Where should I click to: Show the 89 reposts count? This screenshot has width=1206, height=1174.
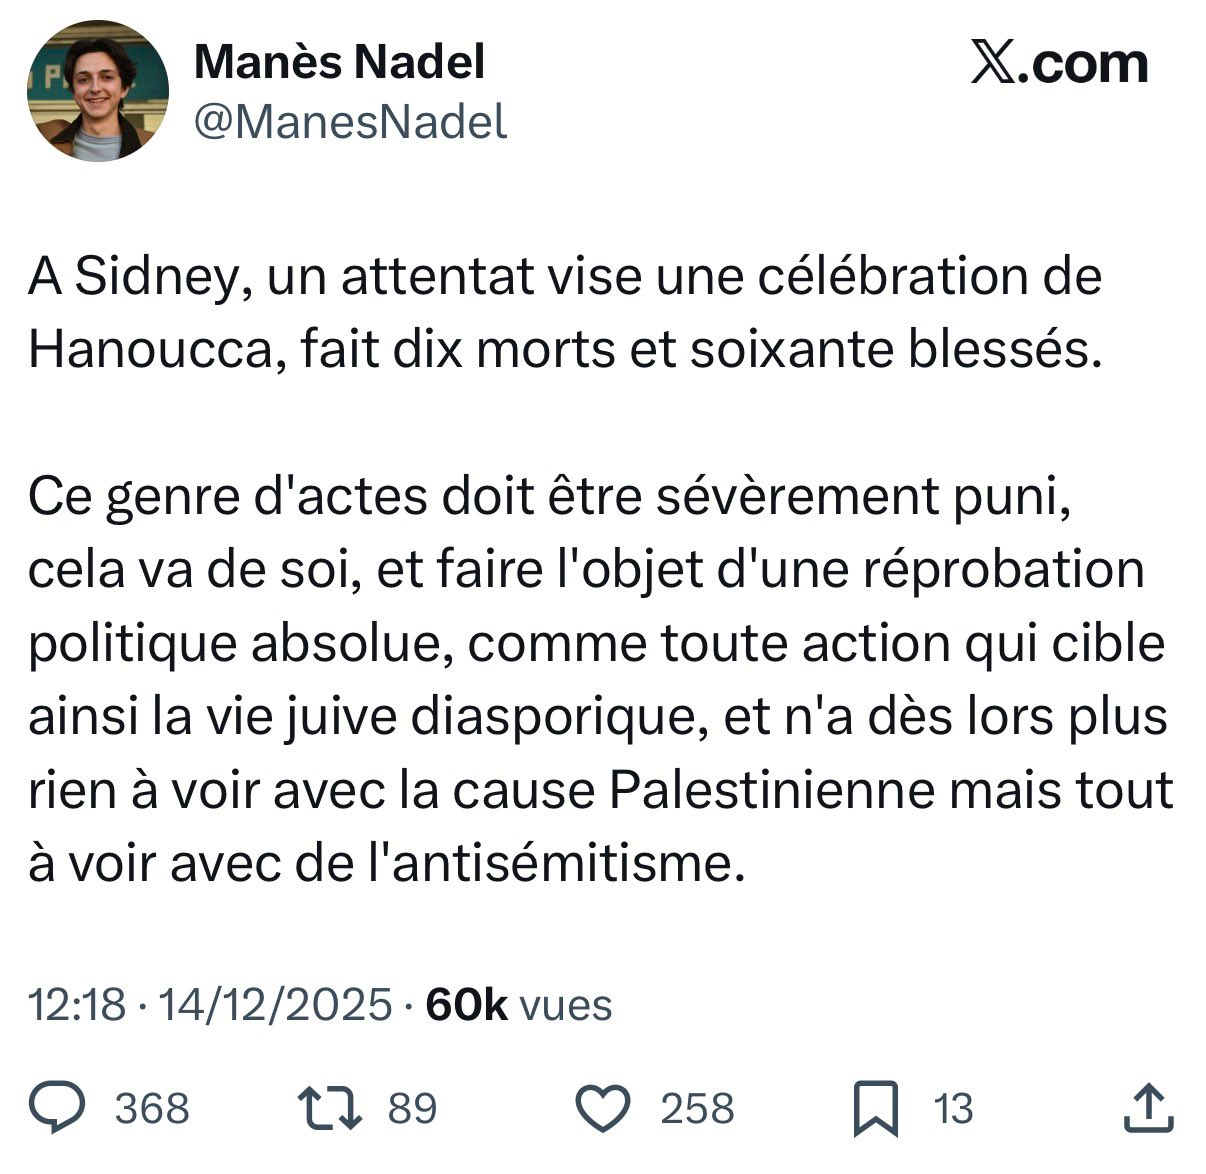412,1108
